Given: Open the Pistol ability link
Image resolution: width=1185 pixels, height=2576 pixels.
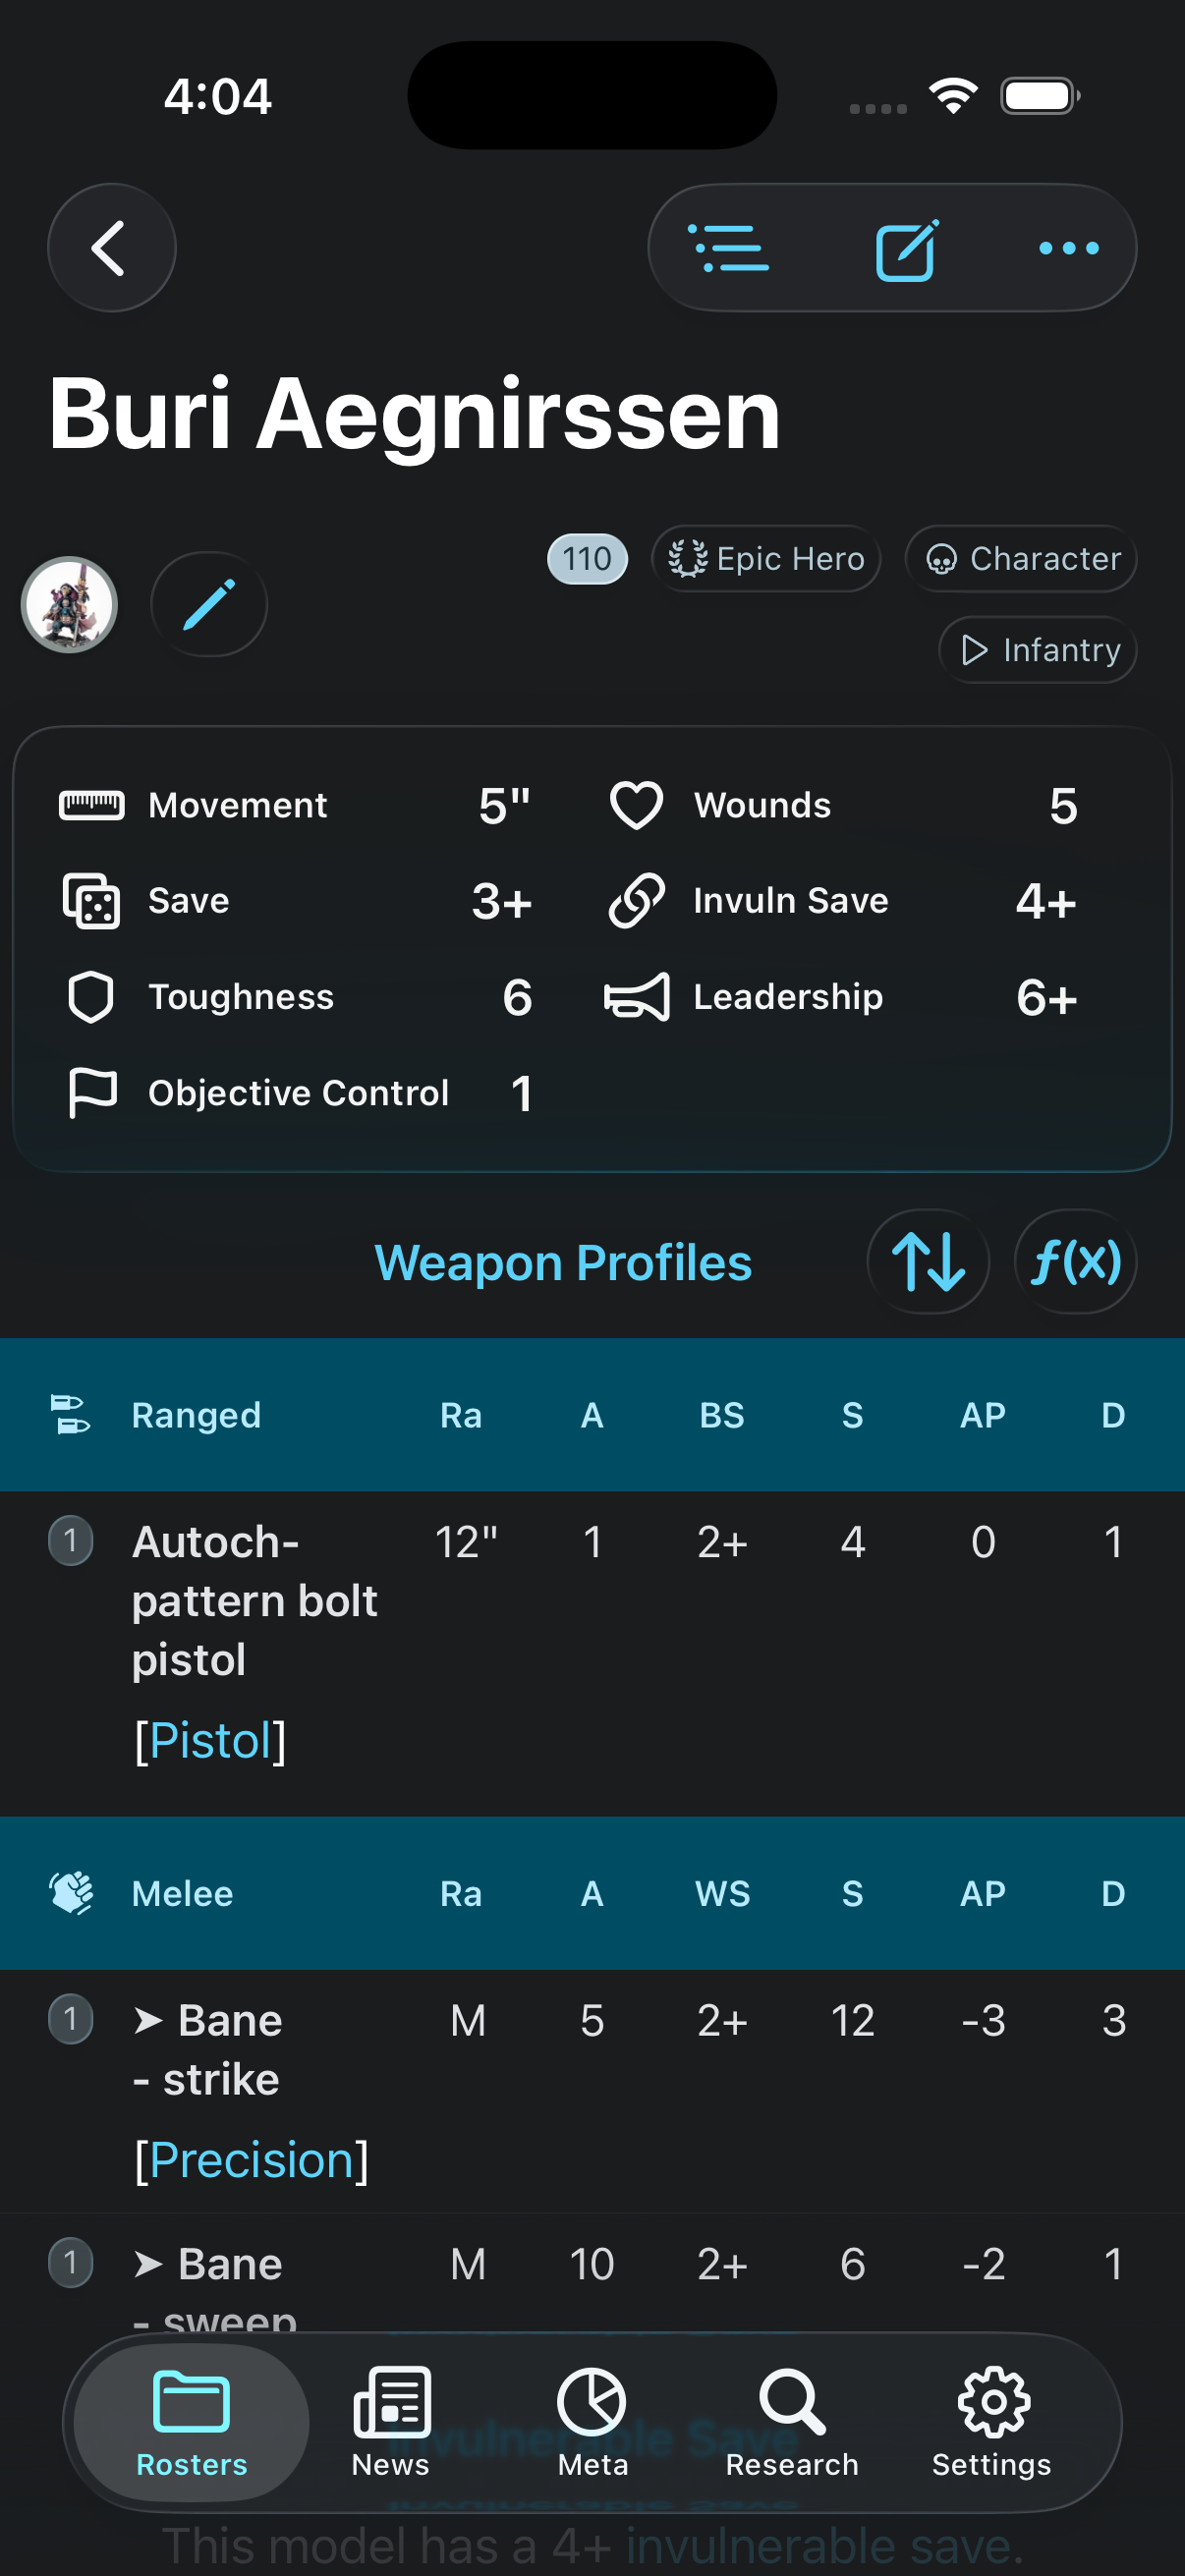Looking at the screenshot, I should click(210, 1740).
